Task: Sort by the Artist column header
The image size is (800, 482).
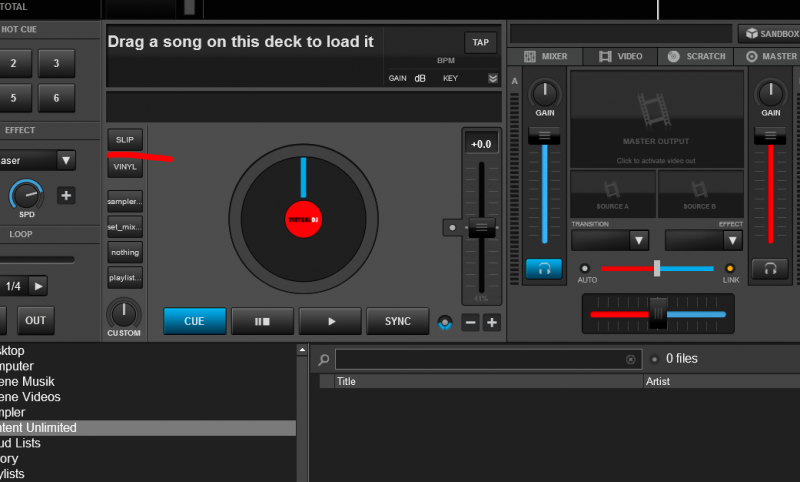Action: [721, 382]
